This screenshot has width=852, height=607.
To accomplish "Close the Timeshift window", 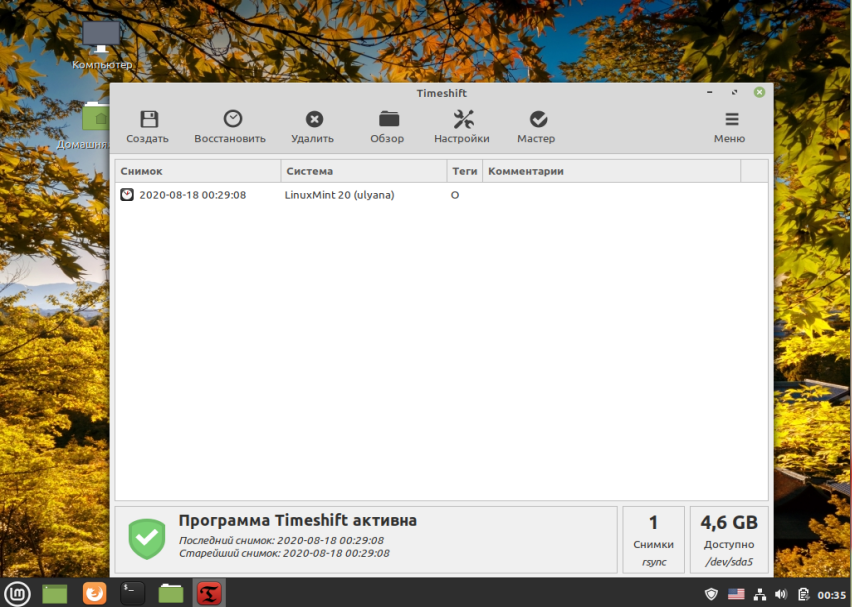I will click(759, 92).
